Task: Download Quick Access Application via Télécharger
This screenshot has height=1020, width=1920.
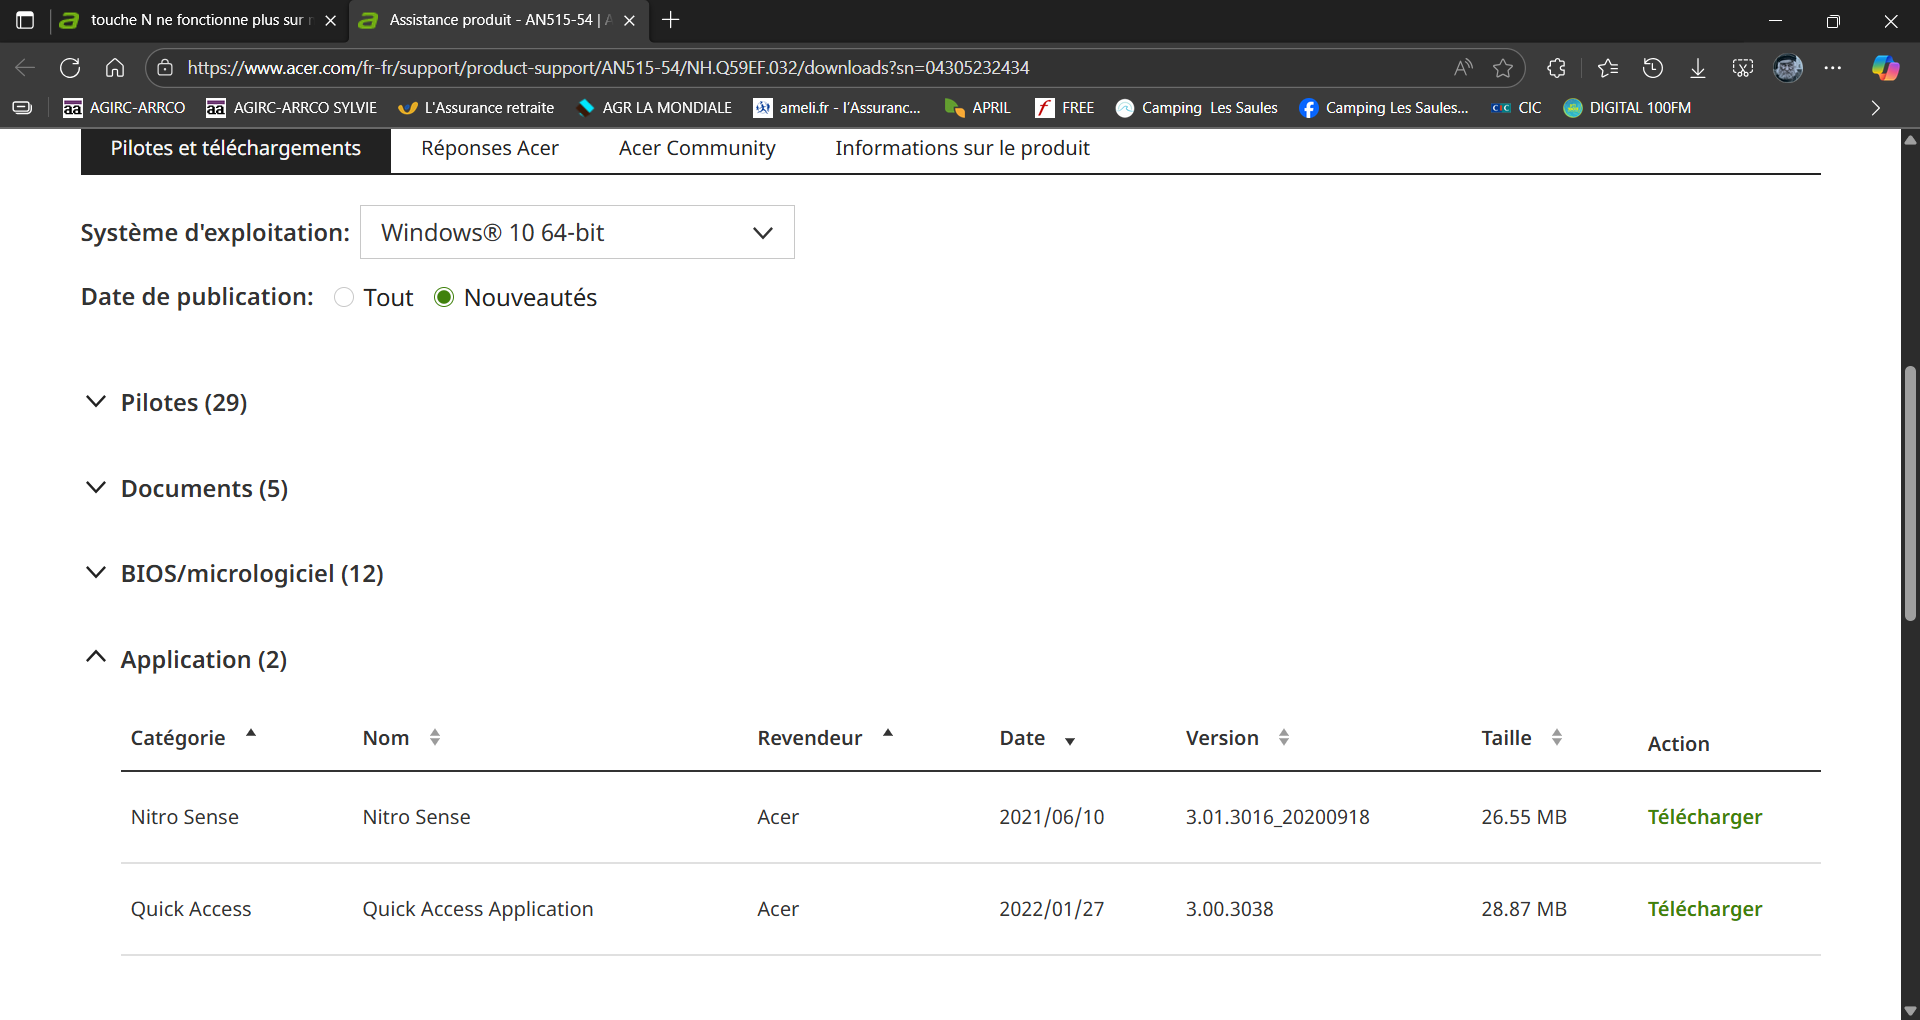Action: click(x=1704, y=909)
